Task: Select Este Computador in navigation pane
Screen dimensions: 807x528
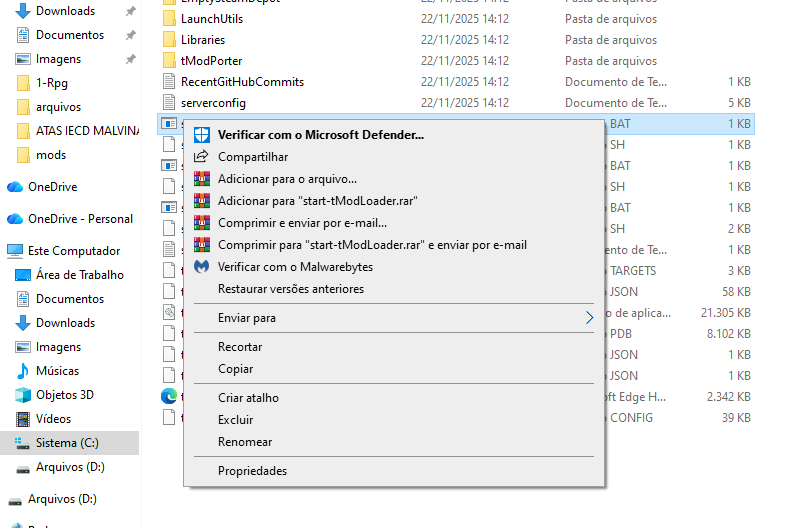Action: 74,251
